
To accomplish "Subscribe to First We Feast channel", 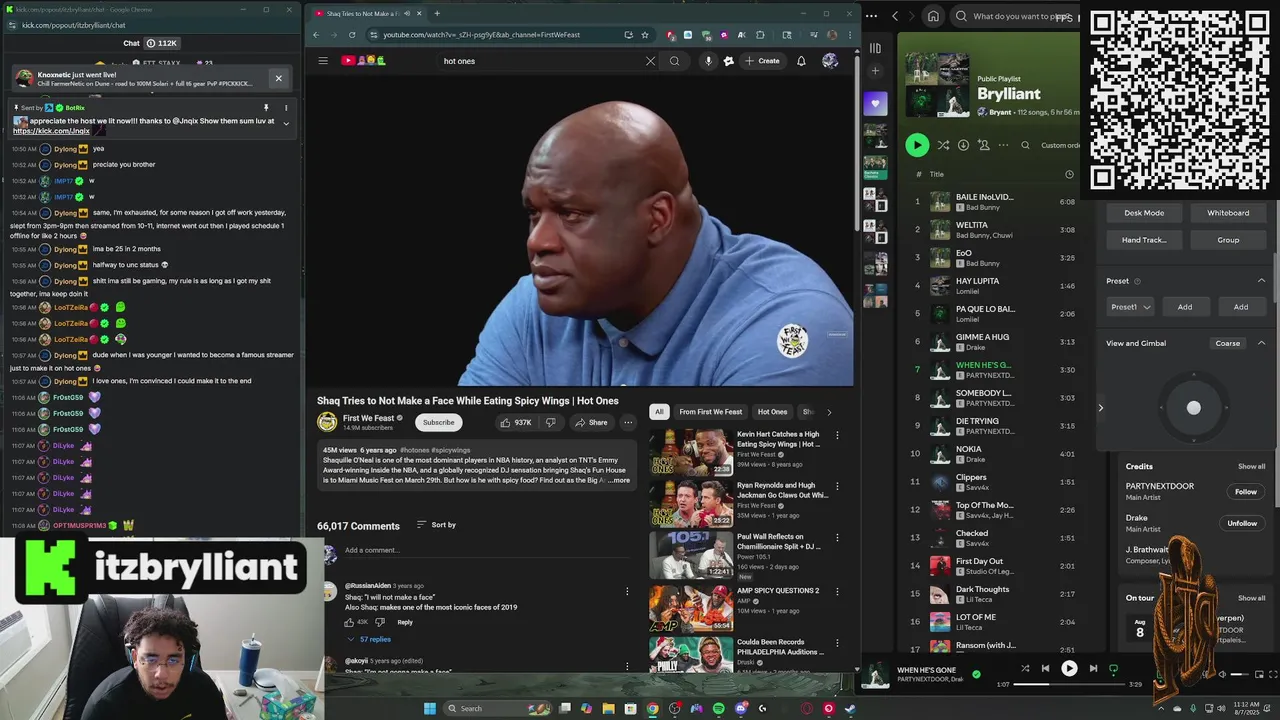I will (438, 422).
